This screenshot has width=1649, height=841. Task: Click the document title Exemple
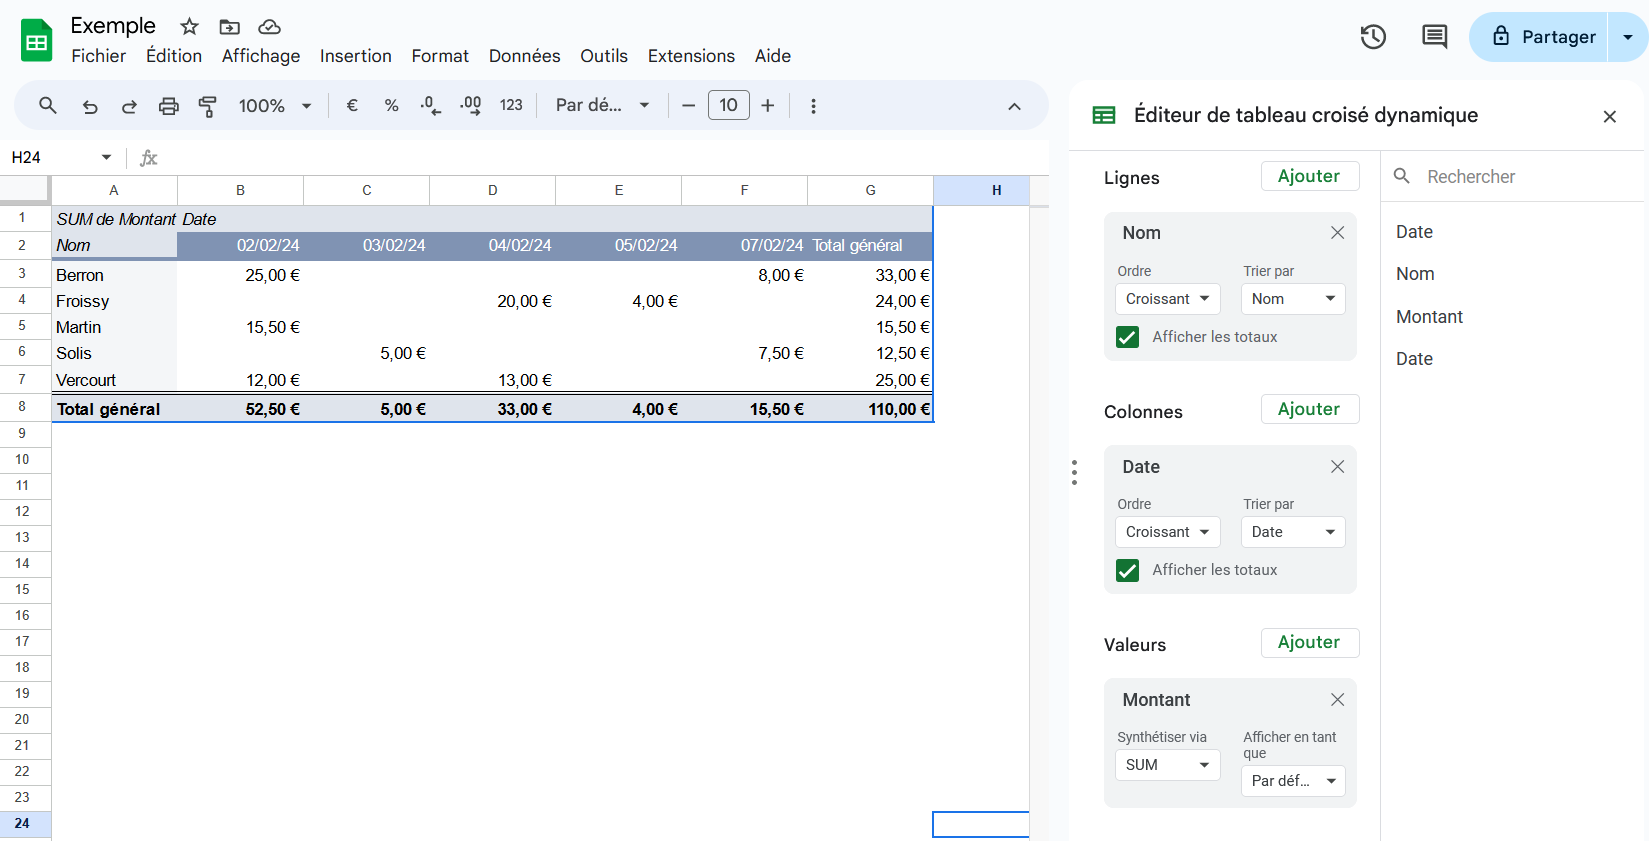click(x=113, y=26)
